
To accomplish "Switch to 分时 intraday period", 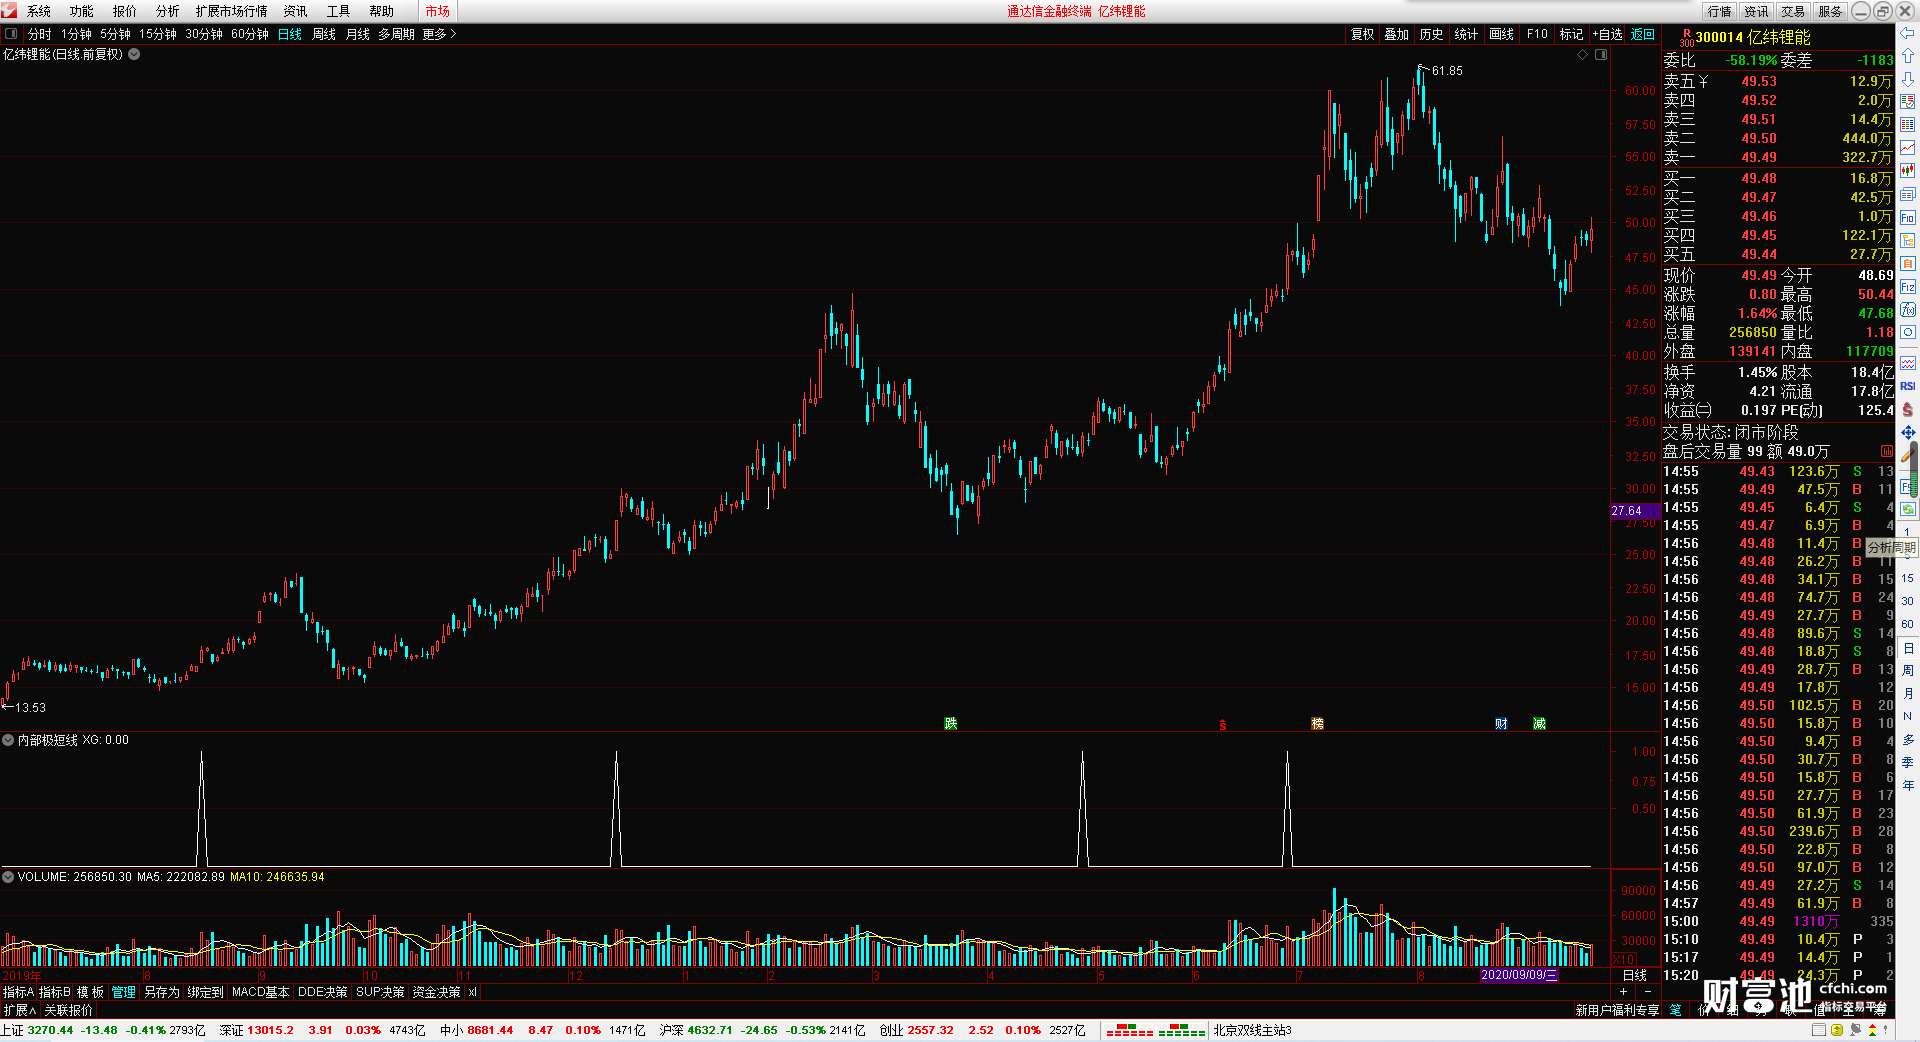I will (x=40, y=34).
